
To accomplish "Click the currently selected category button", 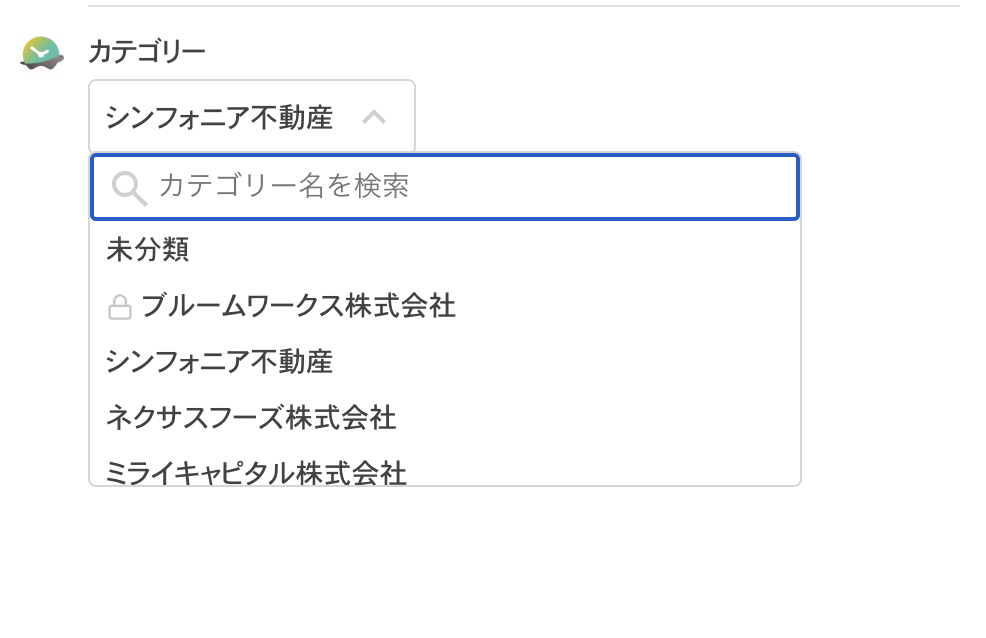I will (x=252, y=115).
